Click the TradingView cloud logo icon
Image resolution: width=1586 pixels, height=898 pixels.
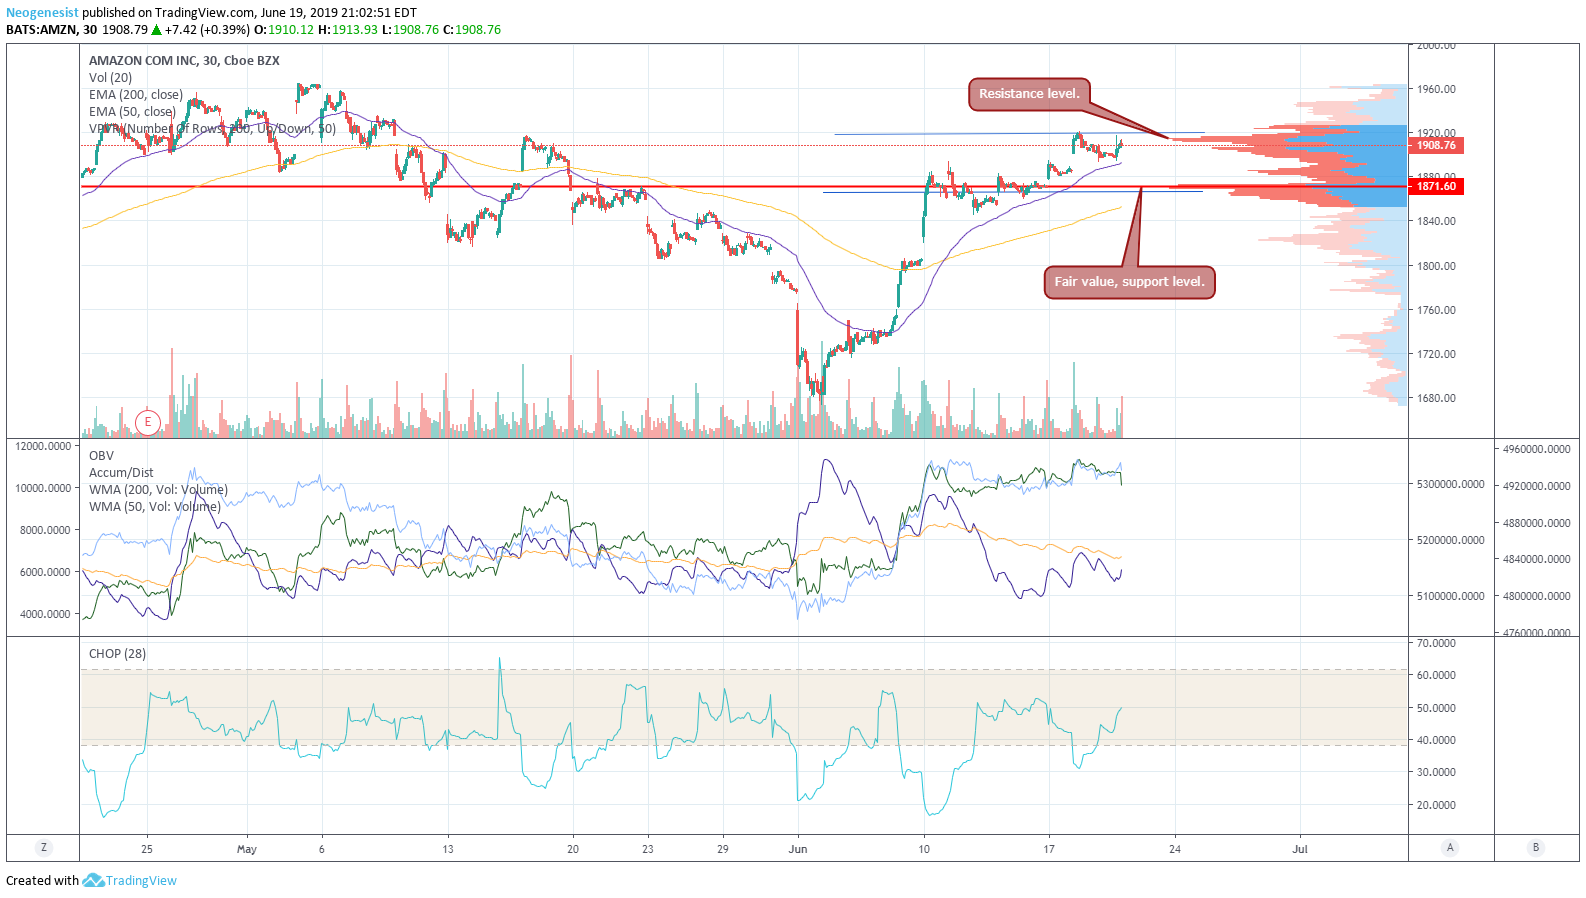(93, 880)
